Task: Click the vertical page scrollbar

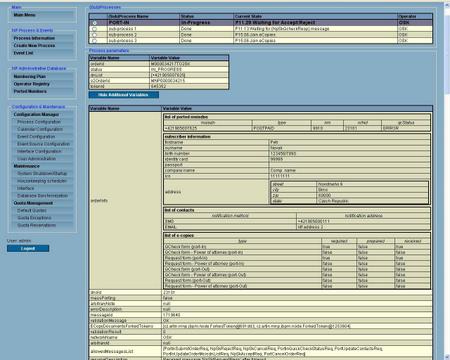Action: [x=447, y=180]
